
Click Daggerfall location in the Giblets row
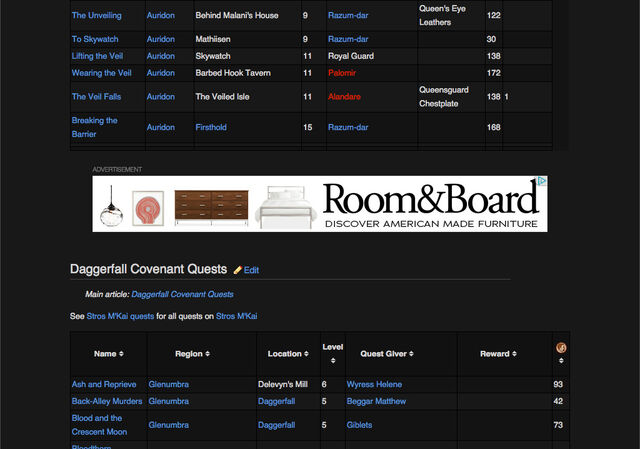coord(276,425)
